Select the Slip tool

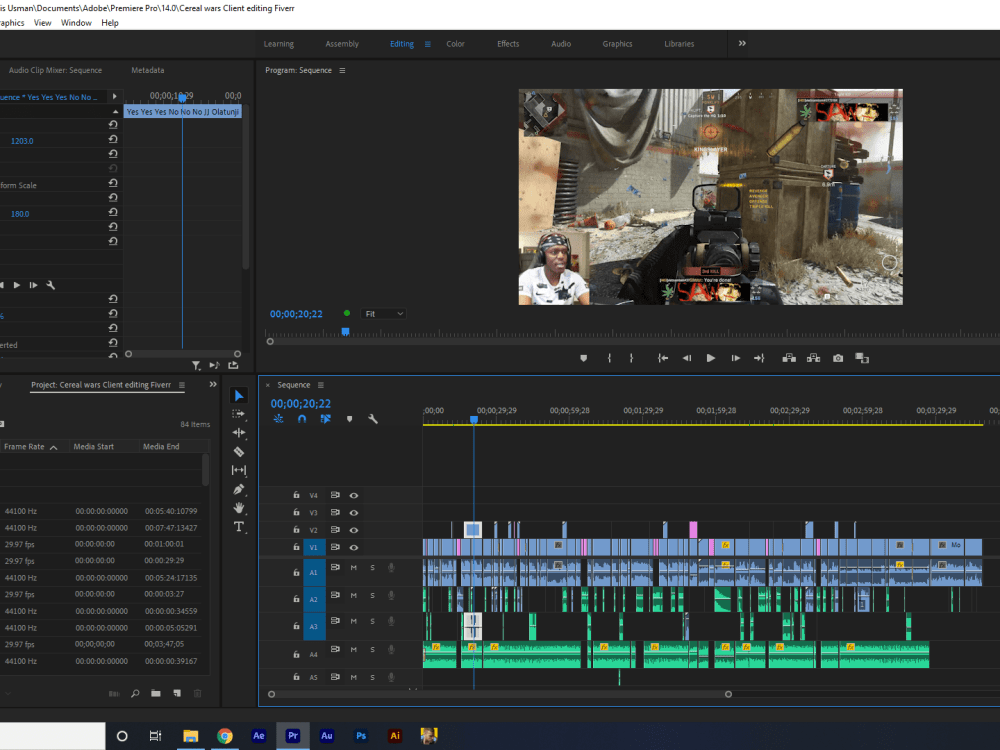[239, 470]
